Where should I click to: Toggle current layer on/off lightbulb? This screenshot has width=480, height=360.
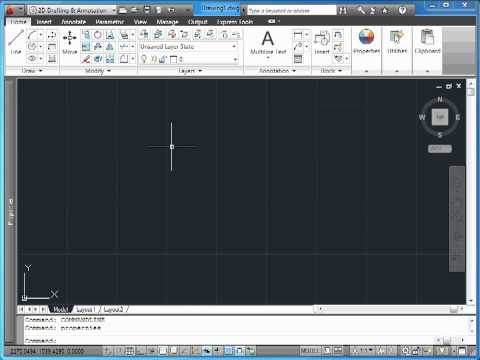pos(144,59)
